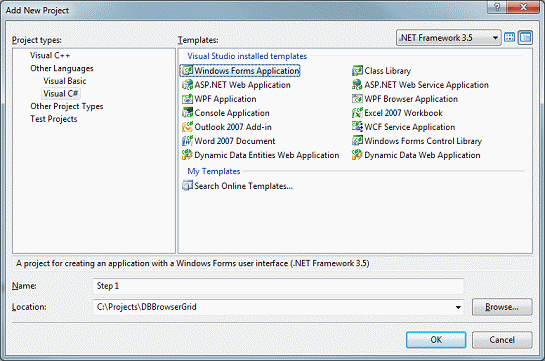The width and height of the screenshot is (545, 361).
Task: Select Visual Basic in project types
Action: pos(65,81)
